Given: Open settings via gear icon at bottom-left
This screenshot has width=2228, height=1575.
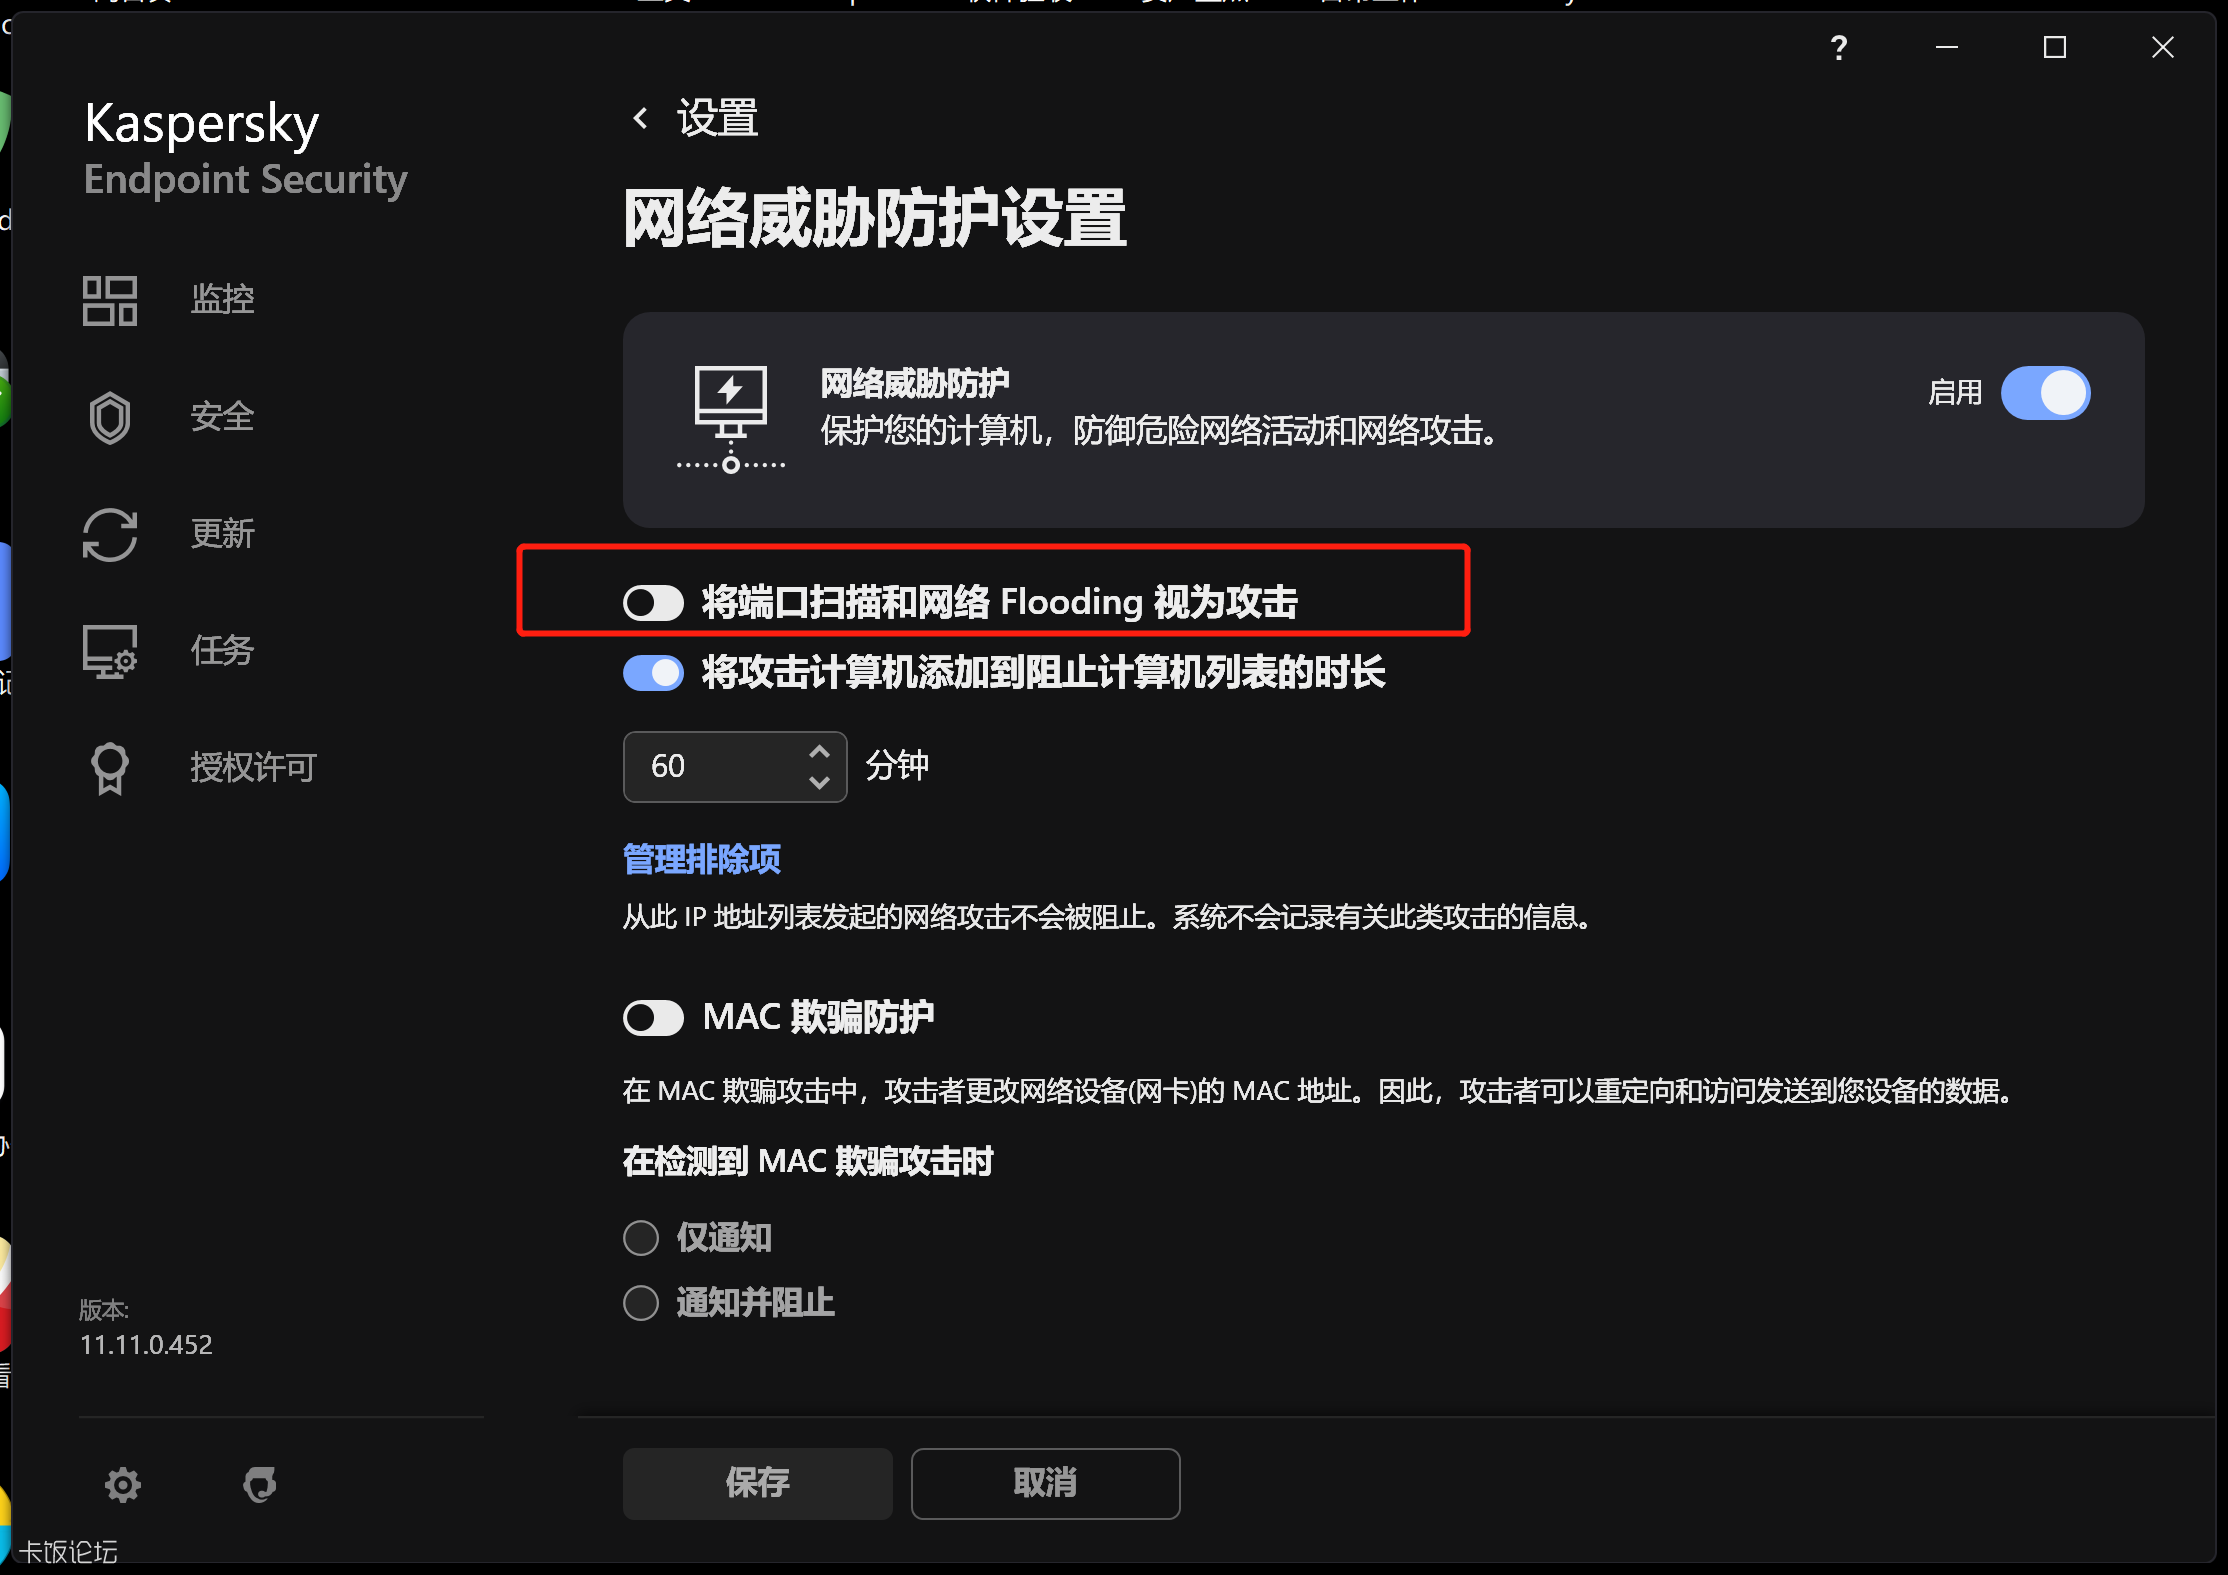Looking at the screenshot, I should tap(123, 1485).
